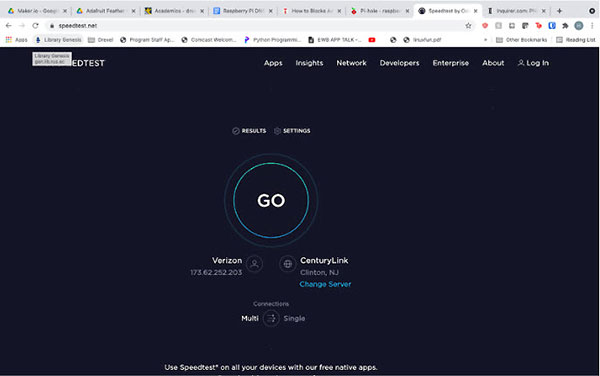Open the browser extensions puzzle icon

point(565,26)
